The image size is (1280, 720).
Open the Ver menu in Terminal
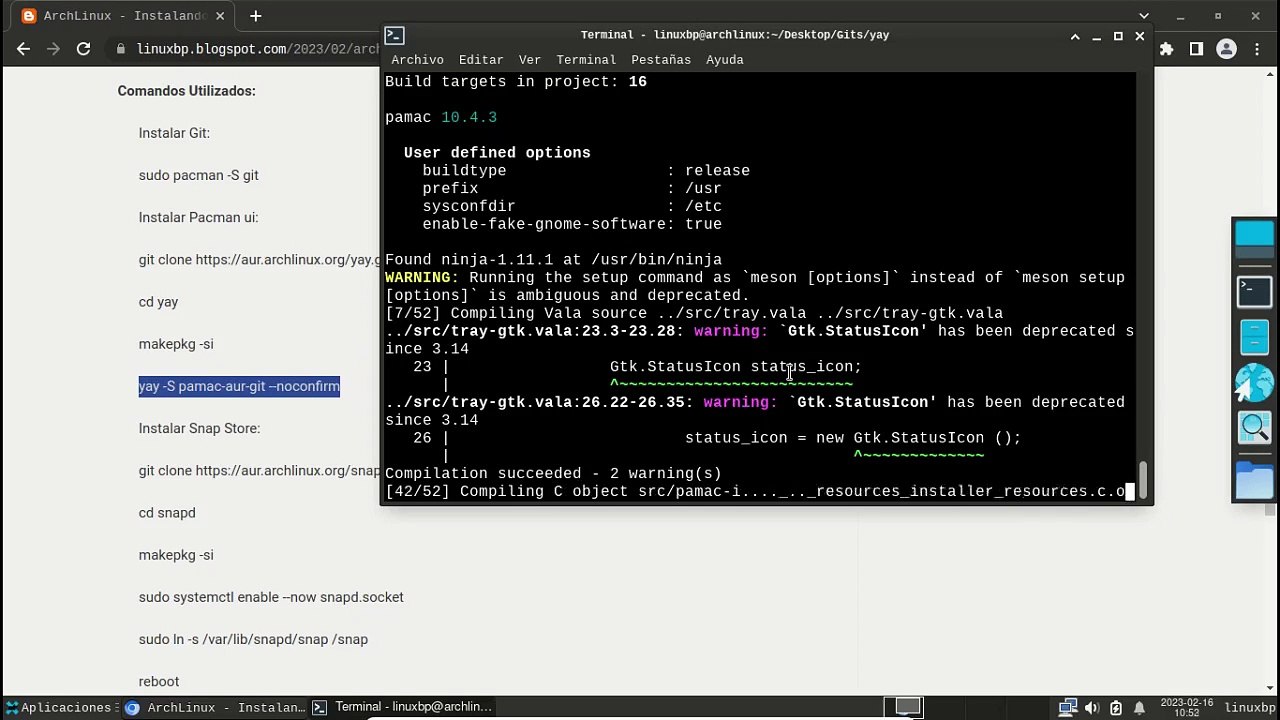pos(530,60)
